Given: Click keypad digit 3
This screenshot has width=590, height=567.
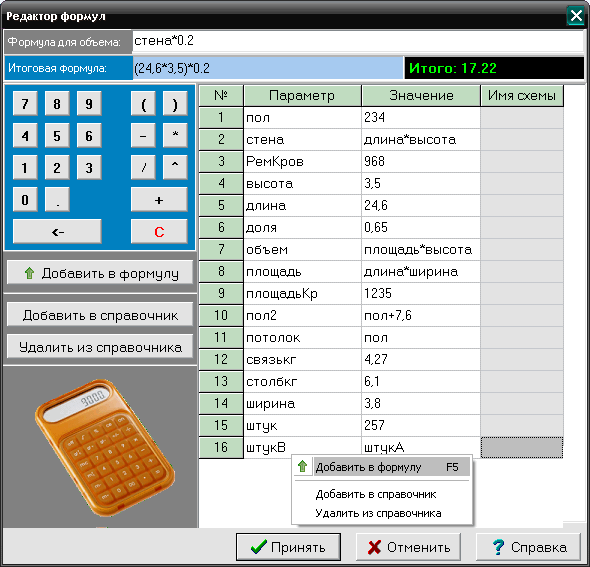Looking at the screenshot, I should (x=89, y=167).
